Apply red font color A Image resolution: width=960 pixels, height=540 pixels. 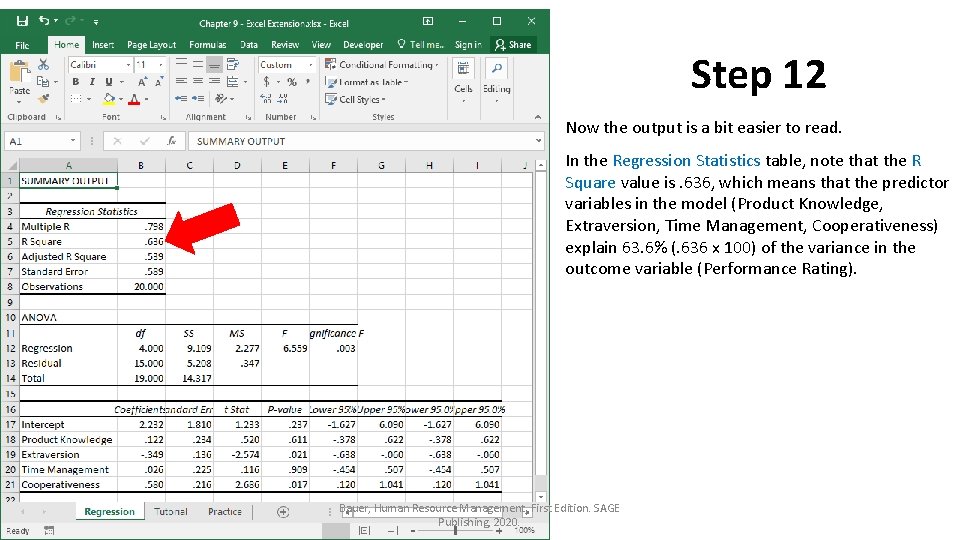click(134, 99)
